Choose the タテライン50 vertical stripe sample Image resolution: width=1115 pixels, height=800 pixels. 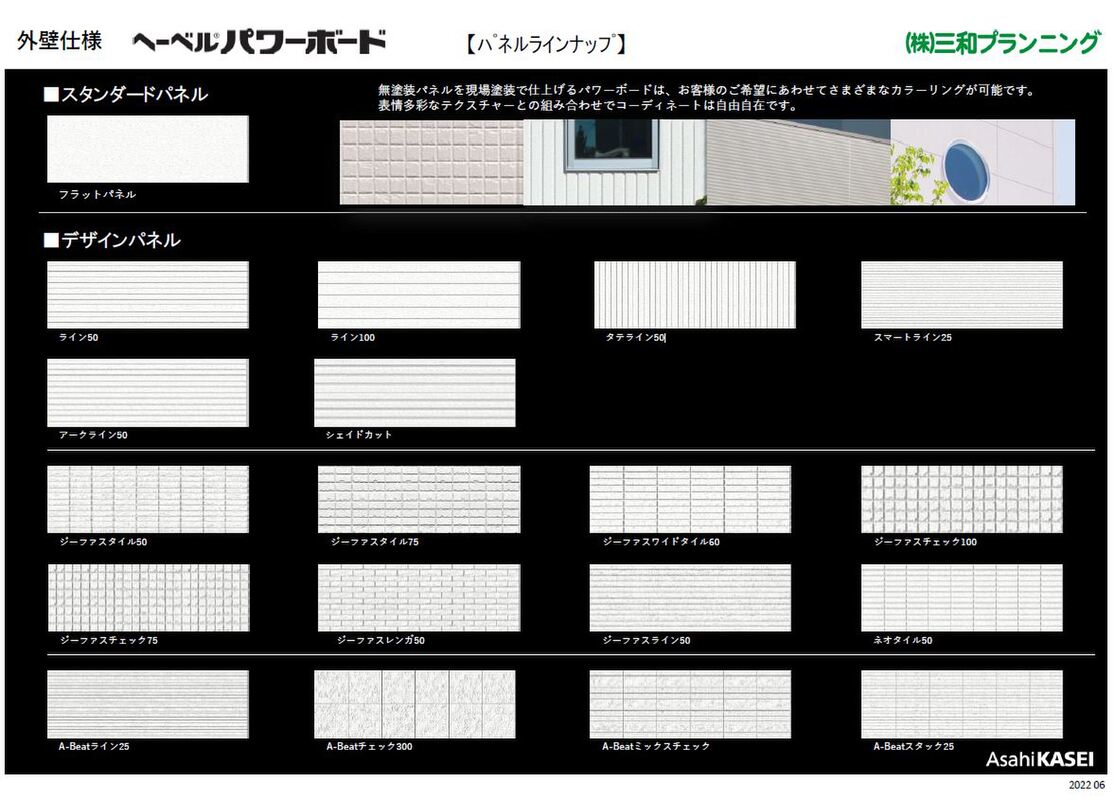[694, 295]
